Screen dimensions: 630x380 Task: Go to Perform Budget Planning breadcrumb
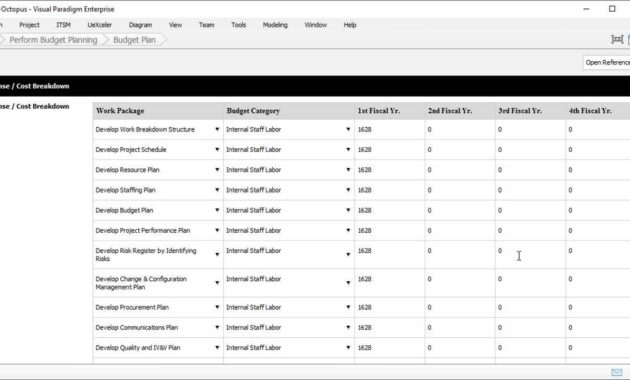click(x=53, y=40)
